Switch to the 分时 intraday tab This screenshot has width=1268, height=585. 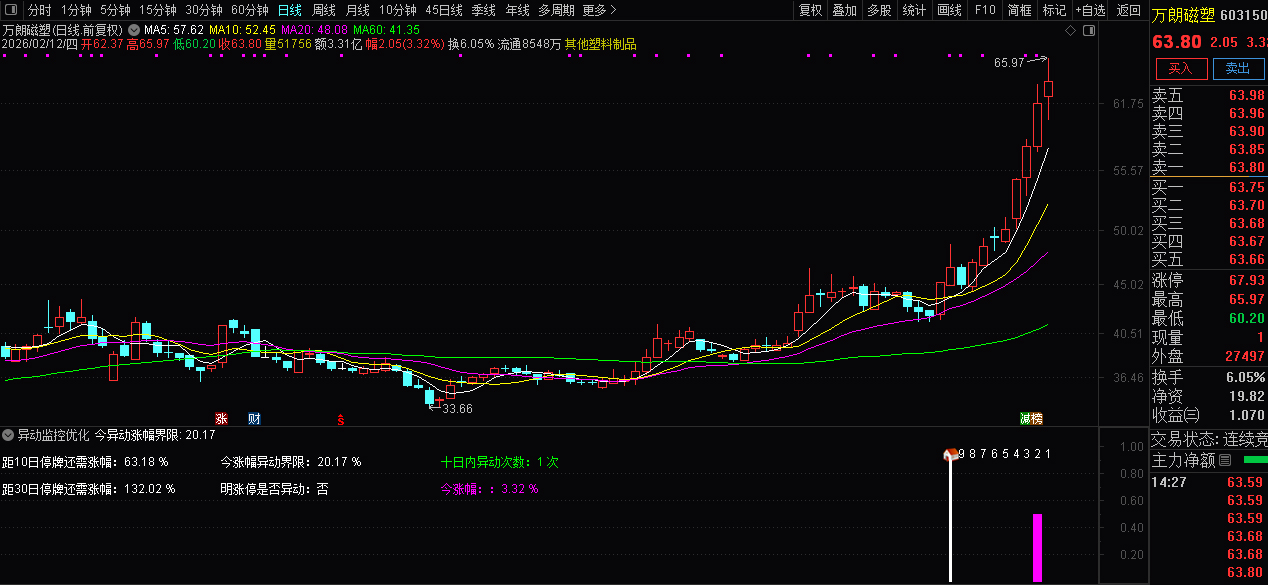pos(37,10)
